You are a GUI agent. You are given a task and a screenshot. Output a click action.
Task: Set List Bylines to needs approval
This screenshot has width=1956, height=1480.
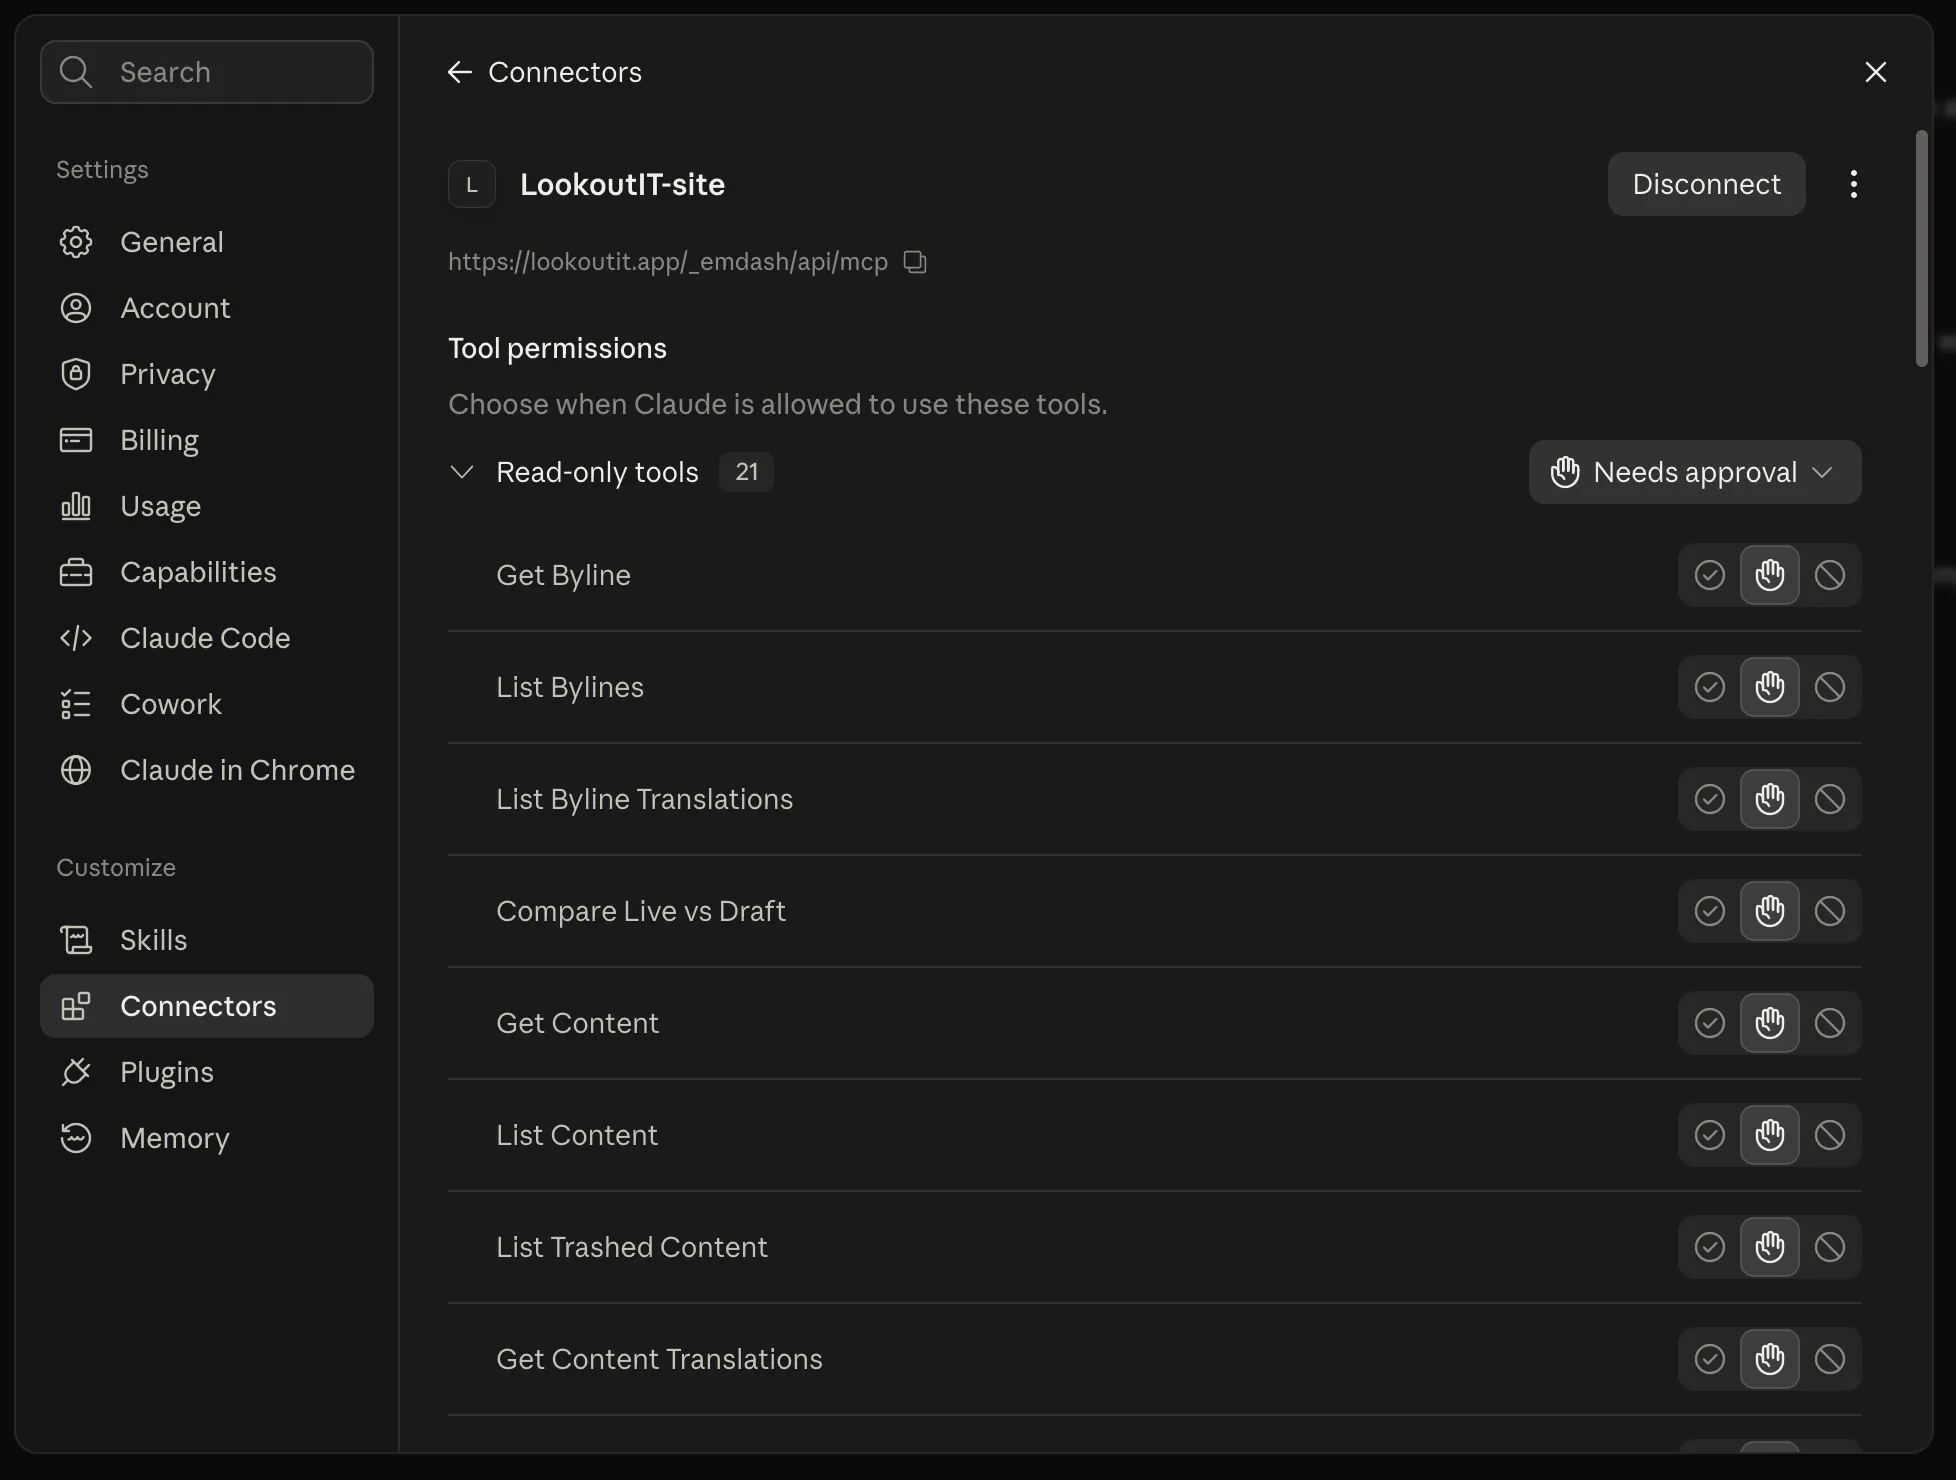click(x=1770, y=687)
